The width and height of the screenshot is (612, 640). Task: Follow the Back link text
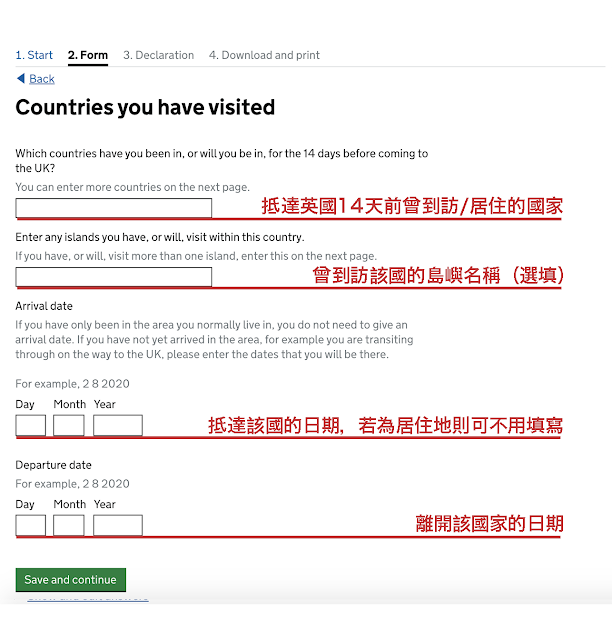(42, 79)
